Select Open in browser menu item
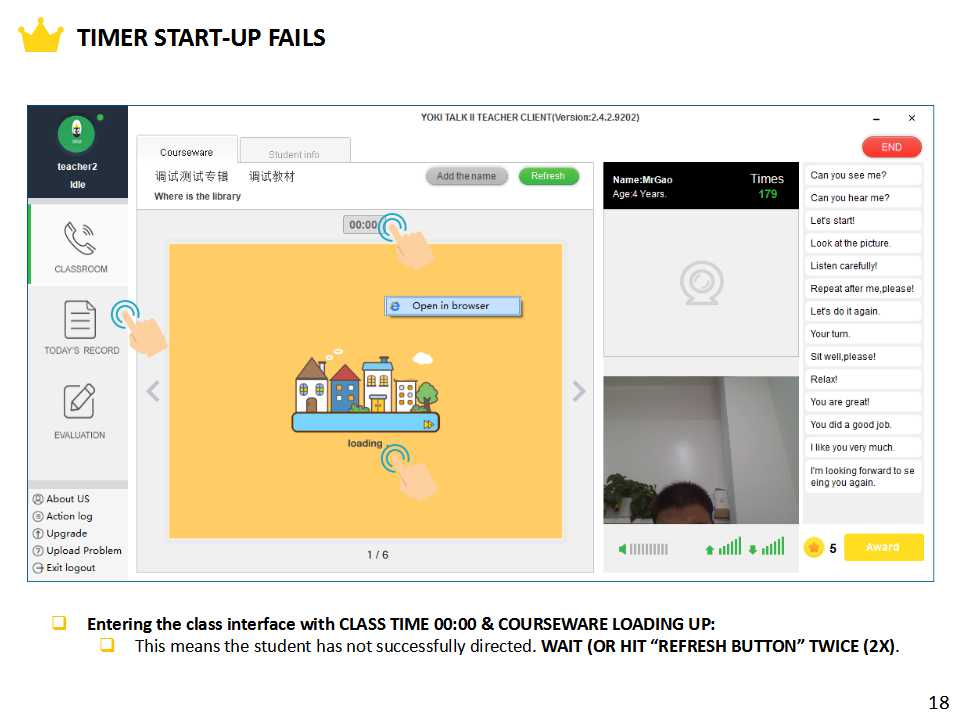 [x=453, y=306]
